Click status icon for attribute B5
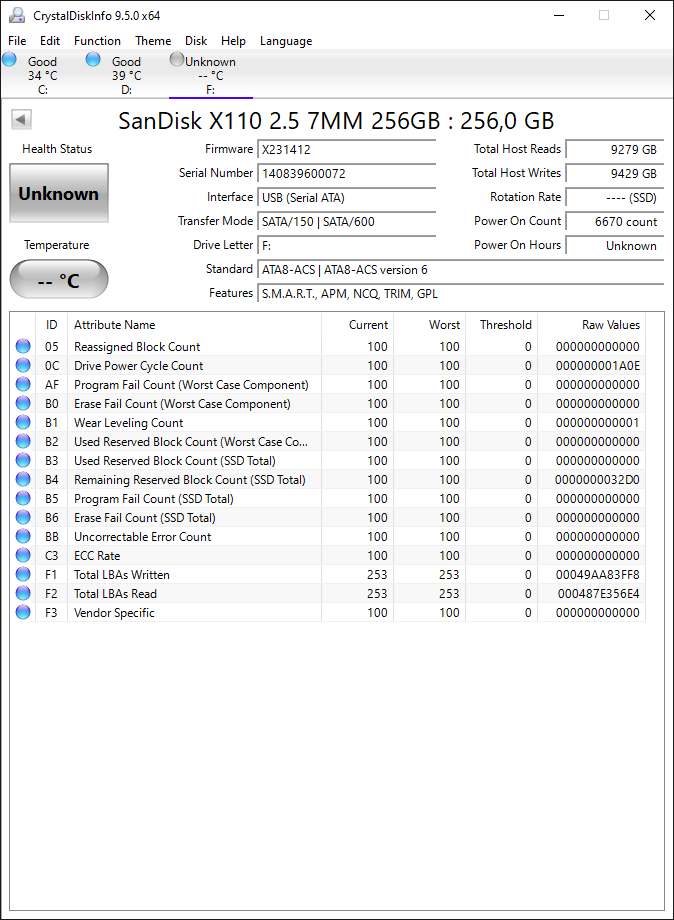This screenshot has width=674, height=920. click(x=23, y=498)
